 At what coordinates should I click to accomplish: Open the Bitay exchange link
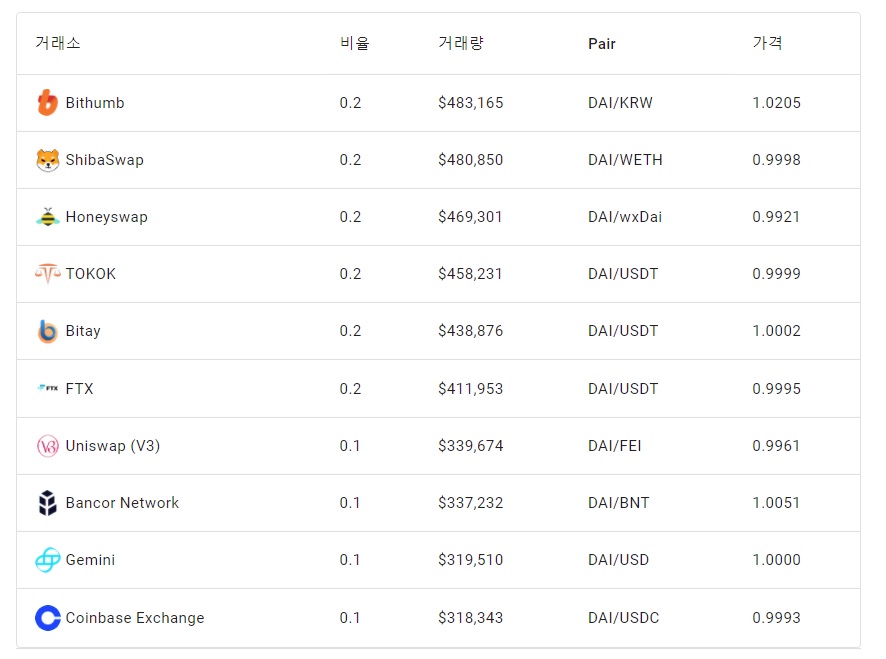tap(83, 331)
